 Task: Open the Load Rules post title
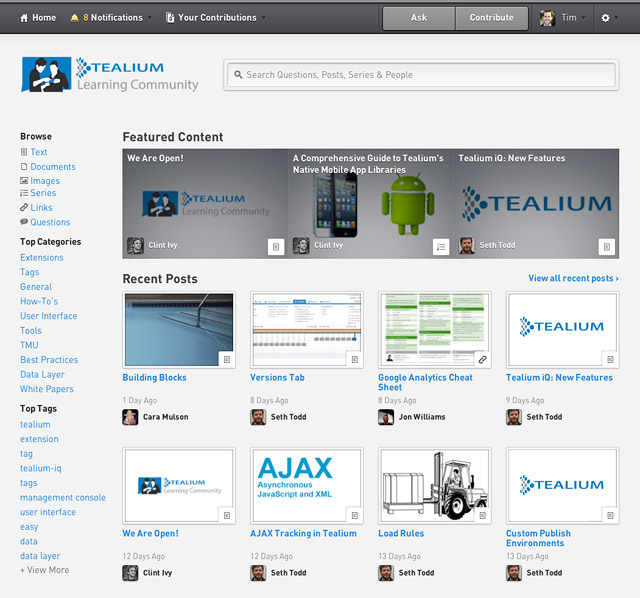click(401, 534)
